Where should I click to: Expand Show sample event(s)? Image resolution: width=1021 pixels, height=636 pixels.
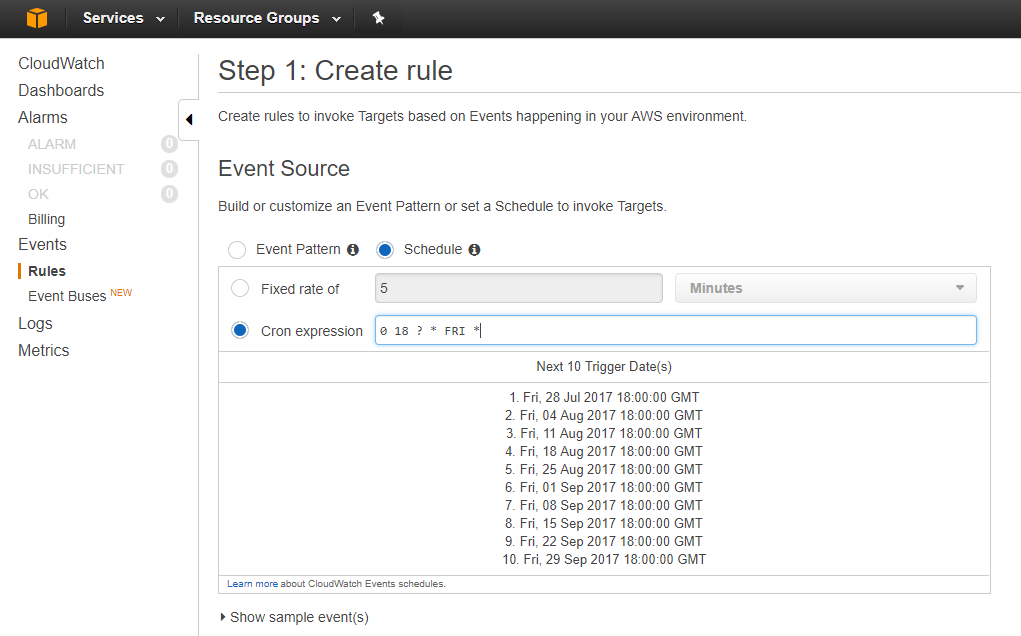[294, 617]
